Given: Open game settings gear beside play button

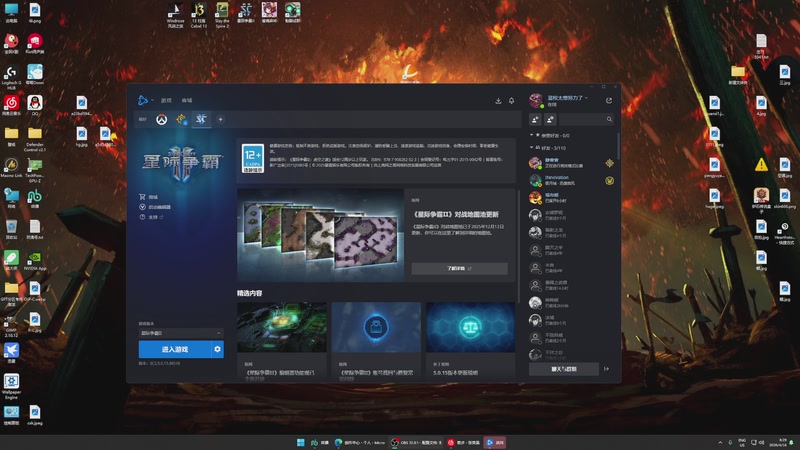Looking at the screenshot, I should pos(217,349).
